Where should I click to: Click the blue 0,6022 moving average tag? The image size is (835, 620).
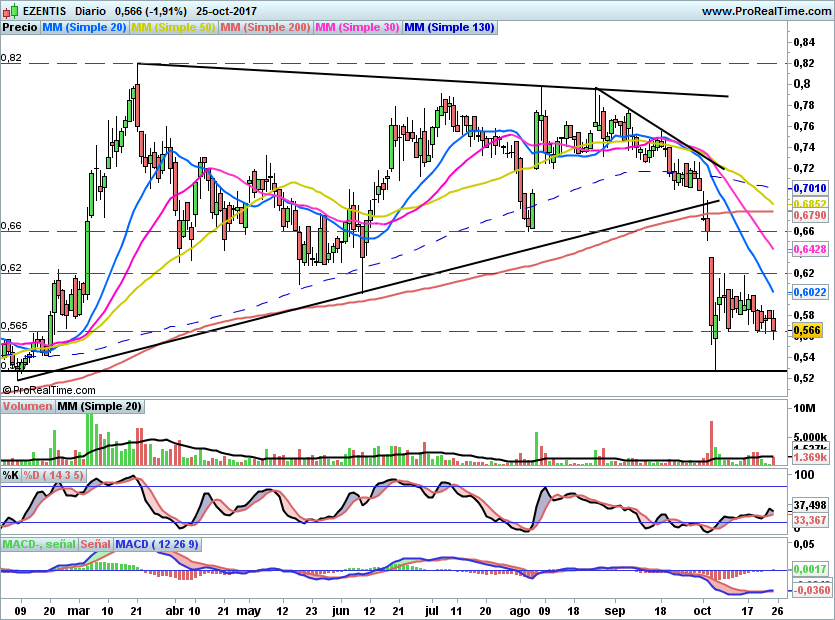(x=808, y=292)
